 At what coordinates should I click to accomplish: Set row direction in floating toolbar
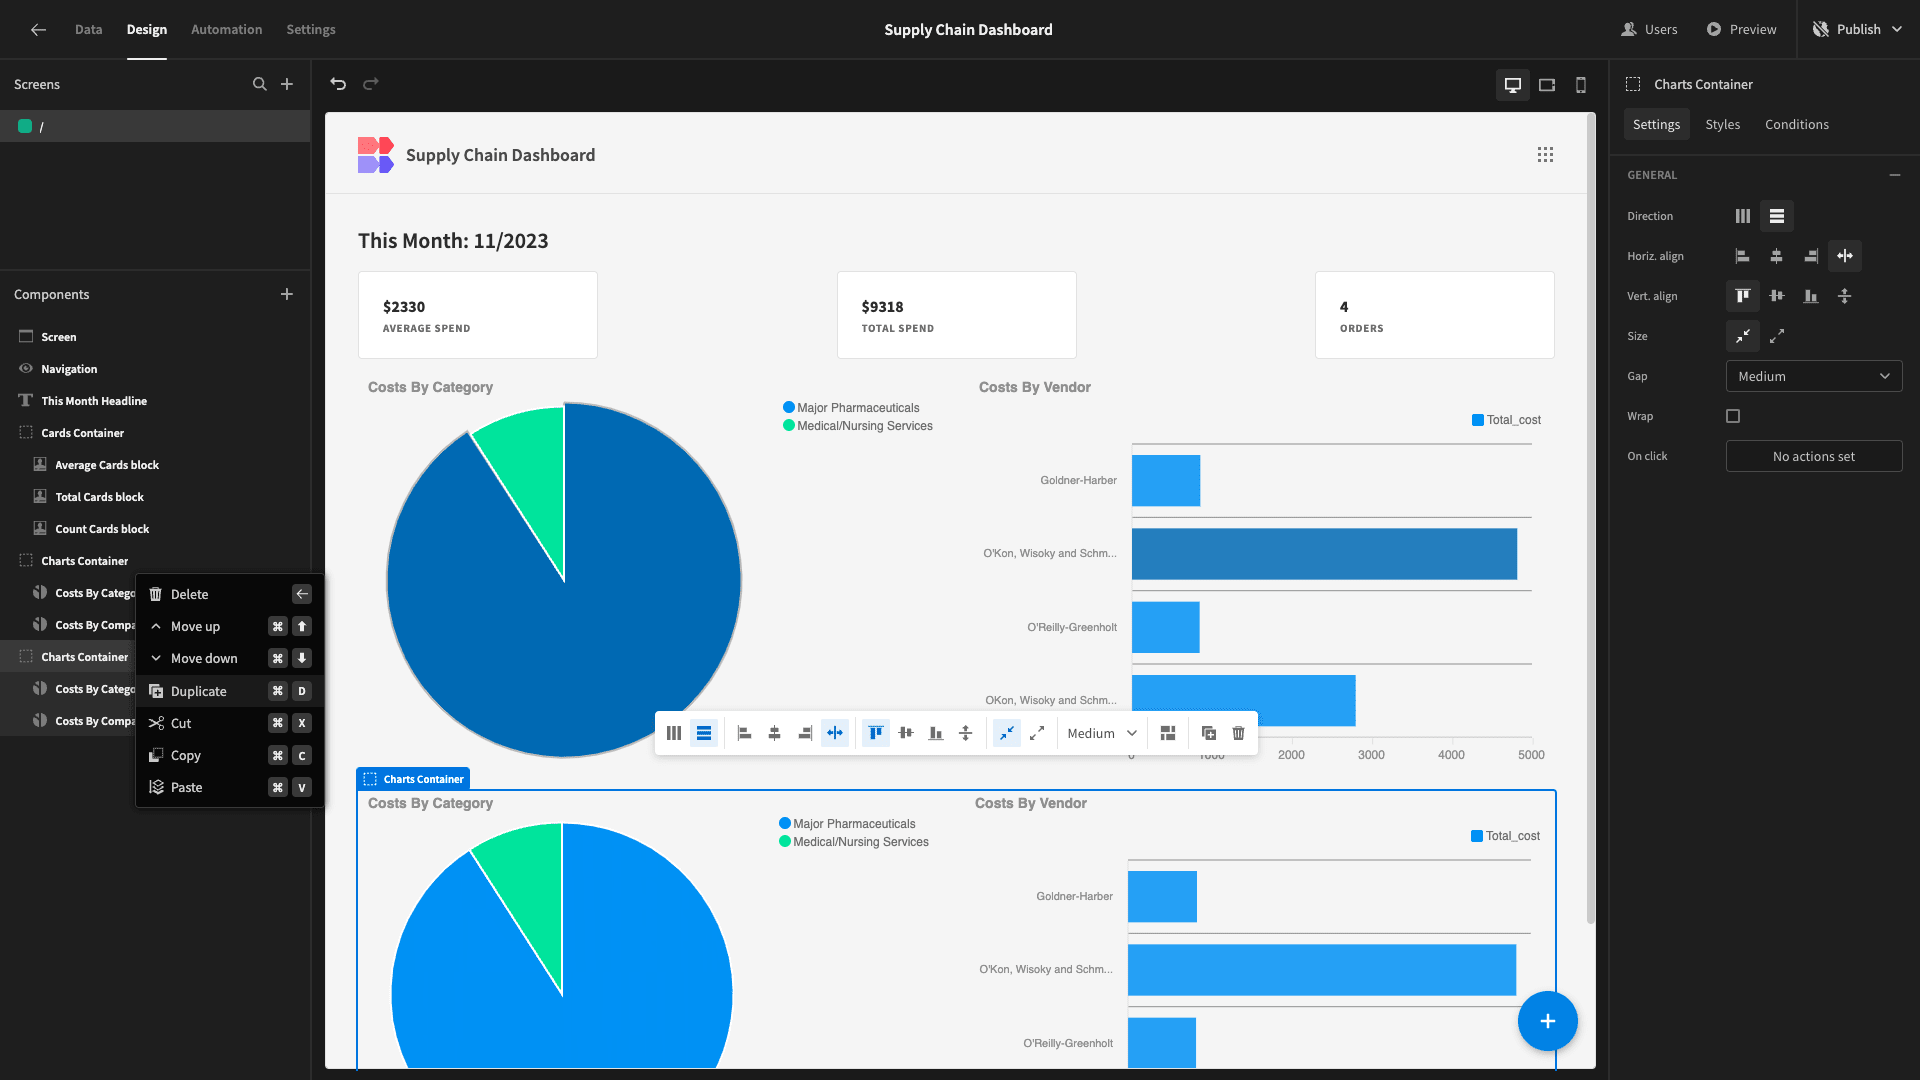tap(674, 733)
